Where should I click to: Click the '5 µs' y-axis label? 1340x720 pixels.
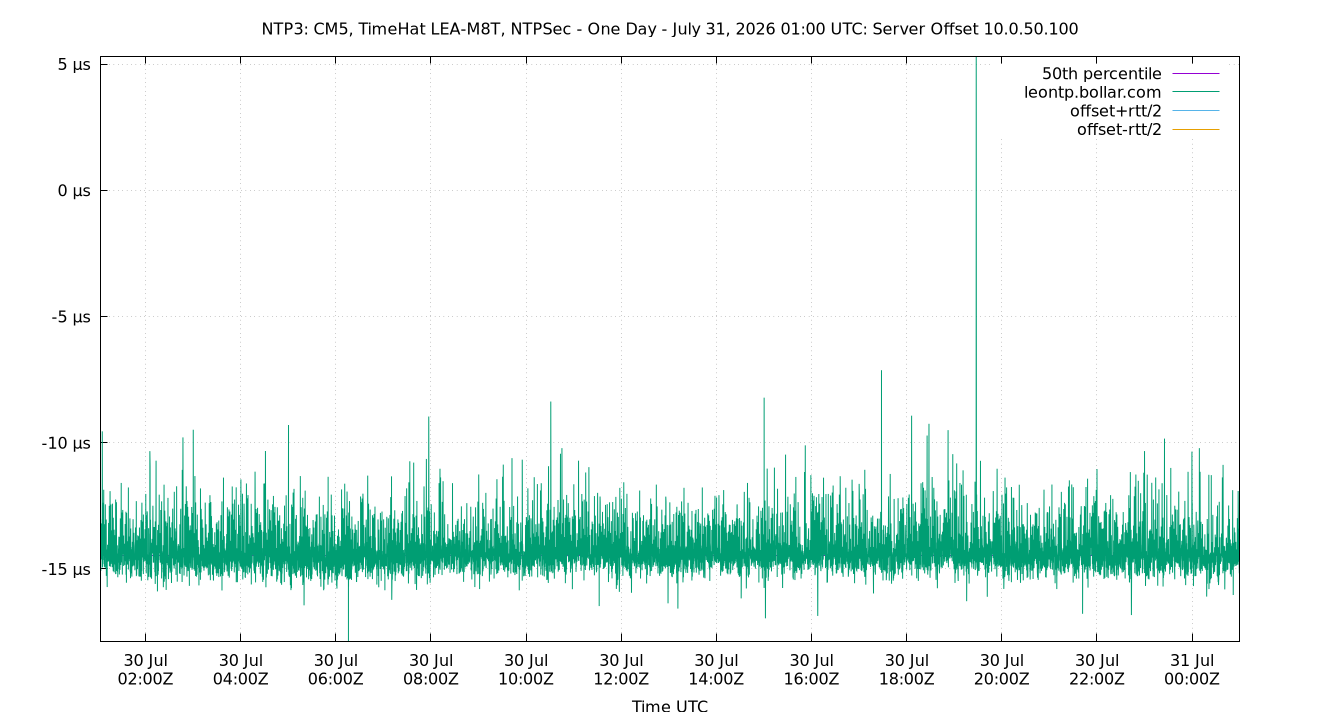click(75, 64)
